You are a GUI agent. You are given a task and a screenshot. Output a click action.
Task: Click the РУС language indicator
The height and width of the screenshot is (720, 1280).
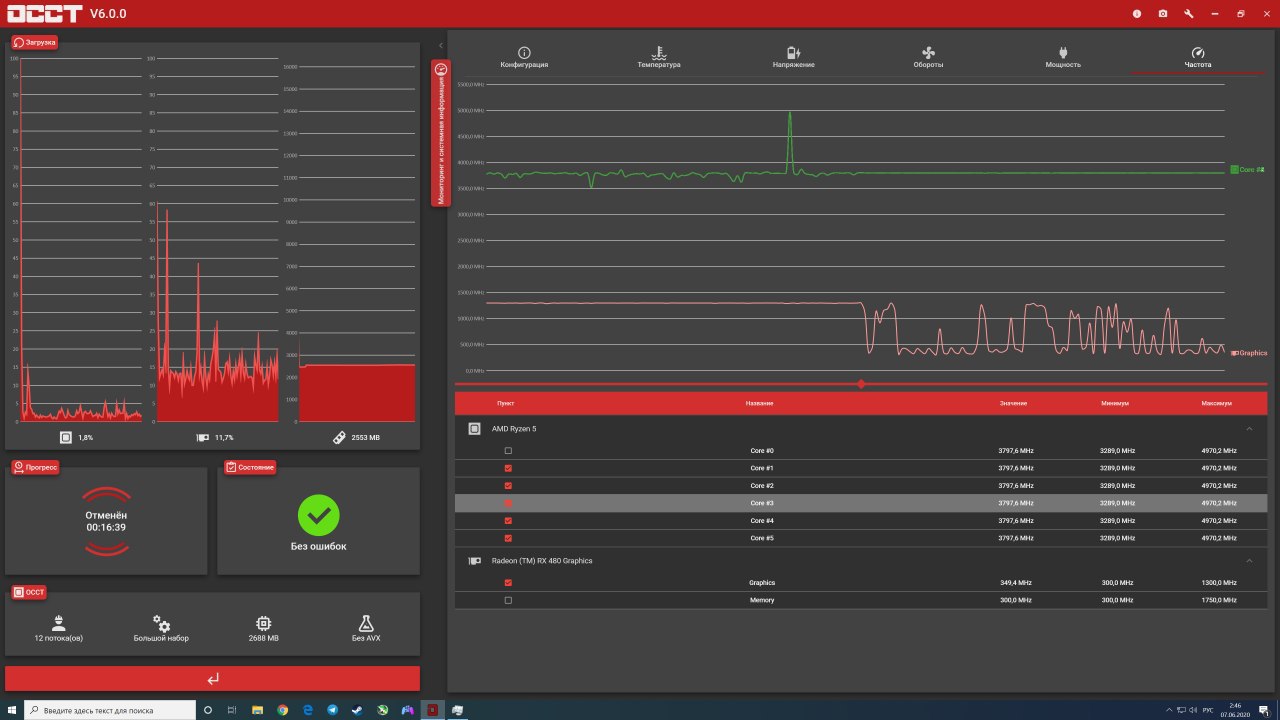click(1208, 710)
